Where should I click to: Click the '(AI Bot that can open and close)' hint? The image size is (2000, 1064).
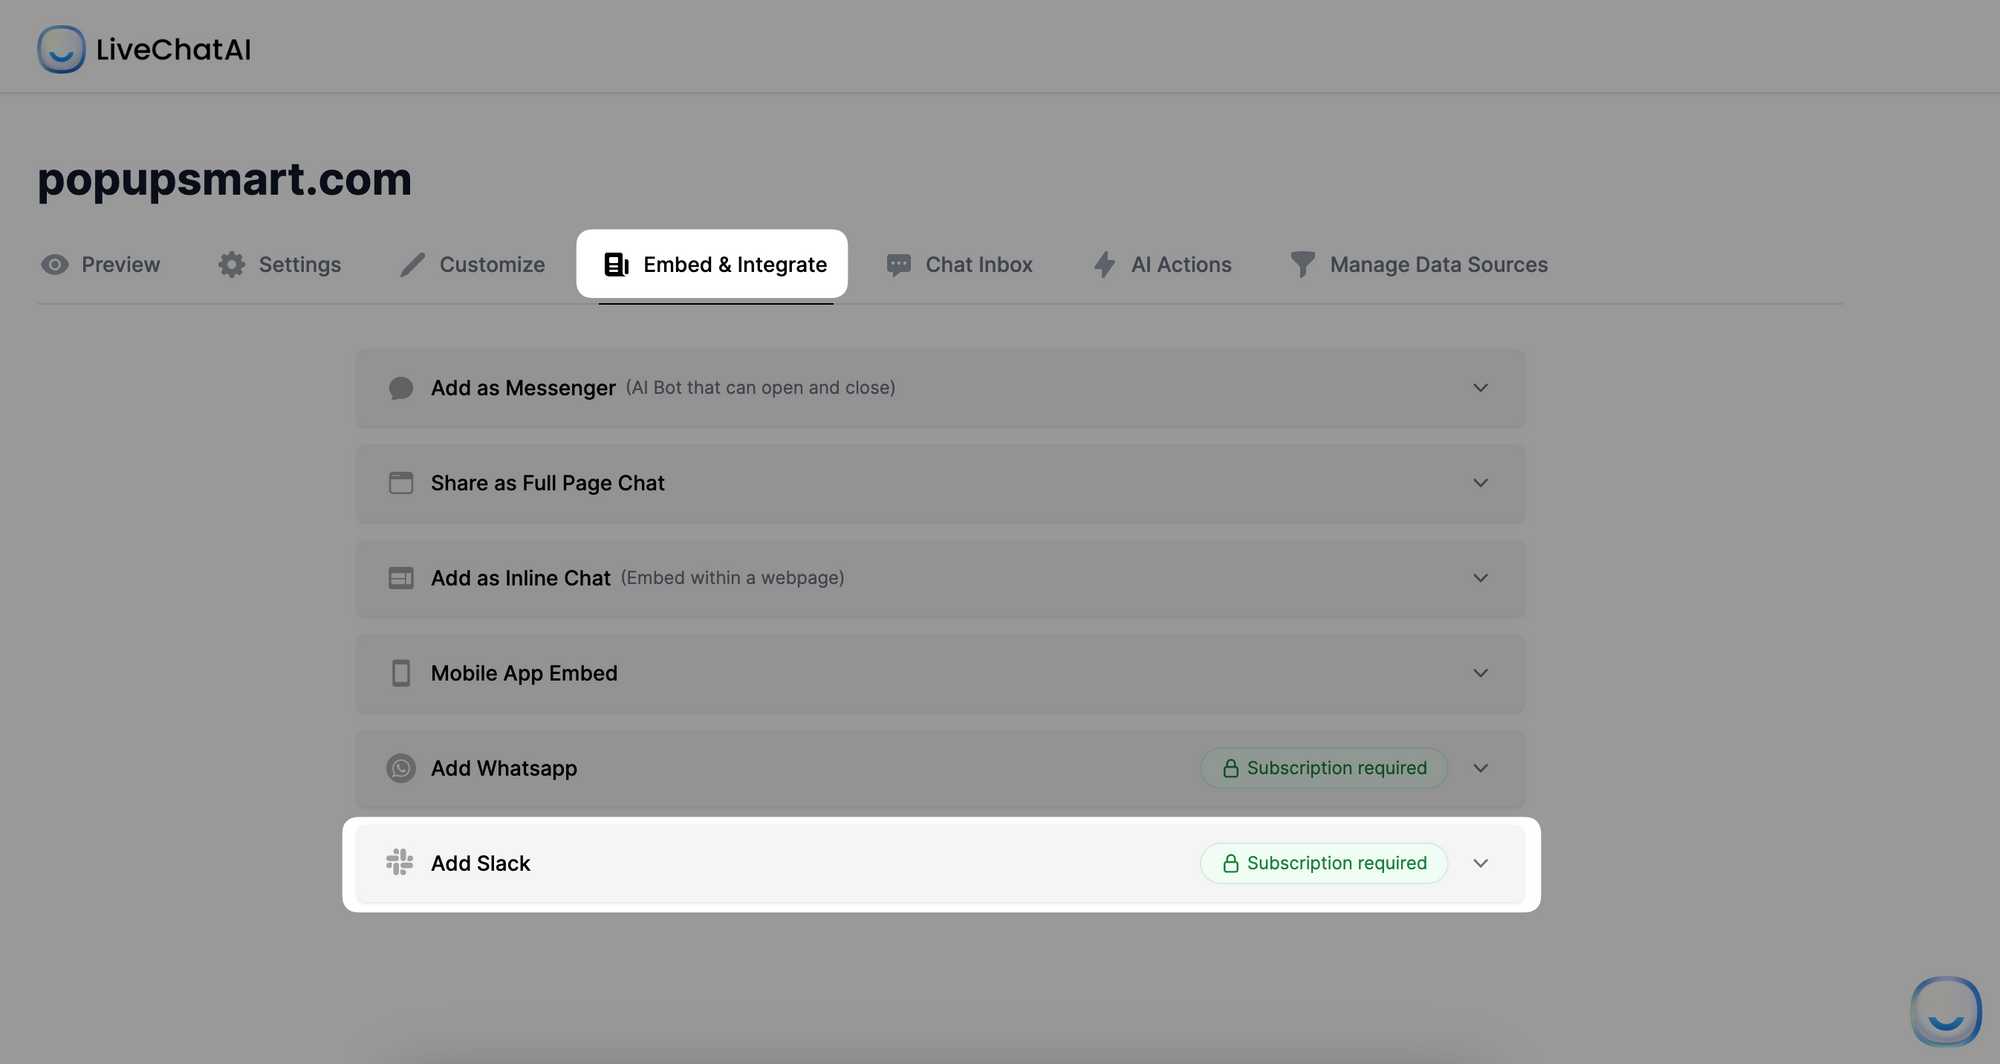click(761, 388)
